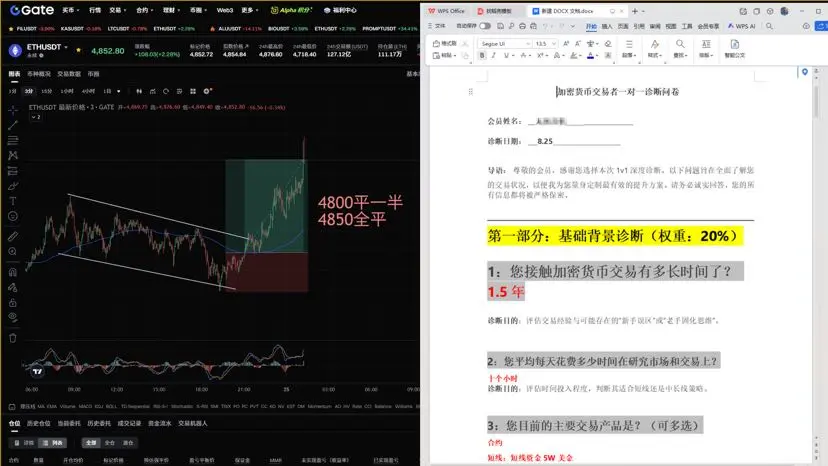Expand the 合约 menu dropdown
Viewport: 828px width, 466px height.
[152, 10]
